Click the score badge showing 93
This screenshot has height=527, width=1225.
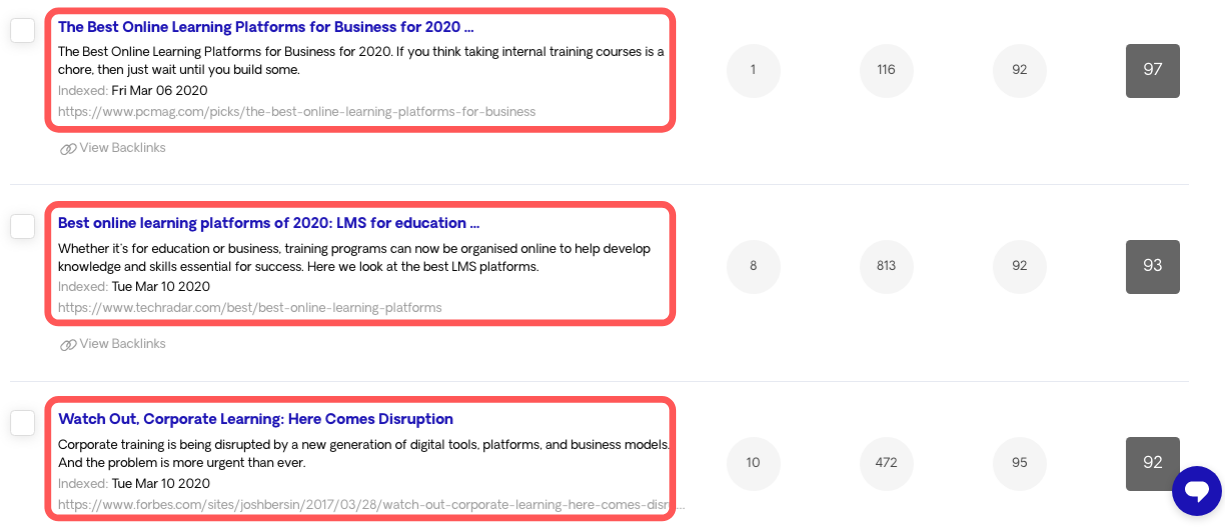[x=1153, y=266]
